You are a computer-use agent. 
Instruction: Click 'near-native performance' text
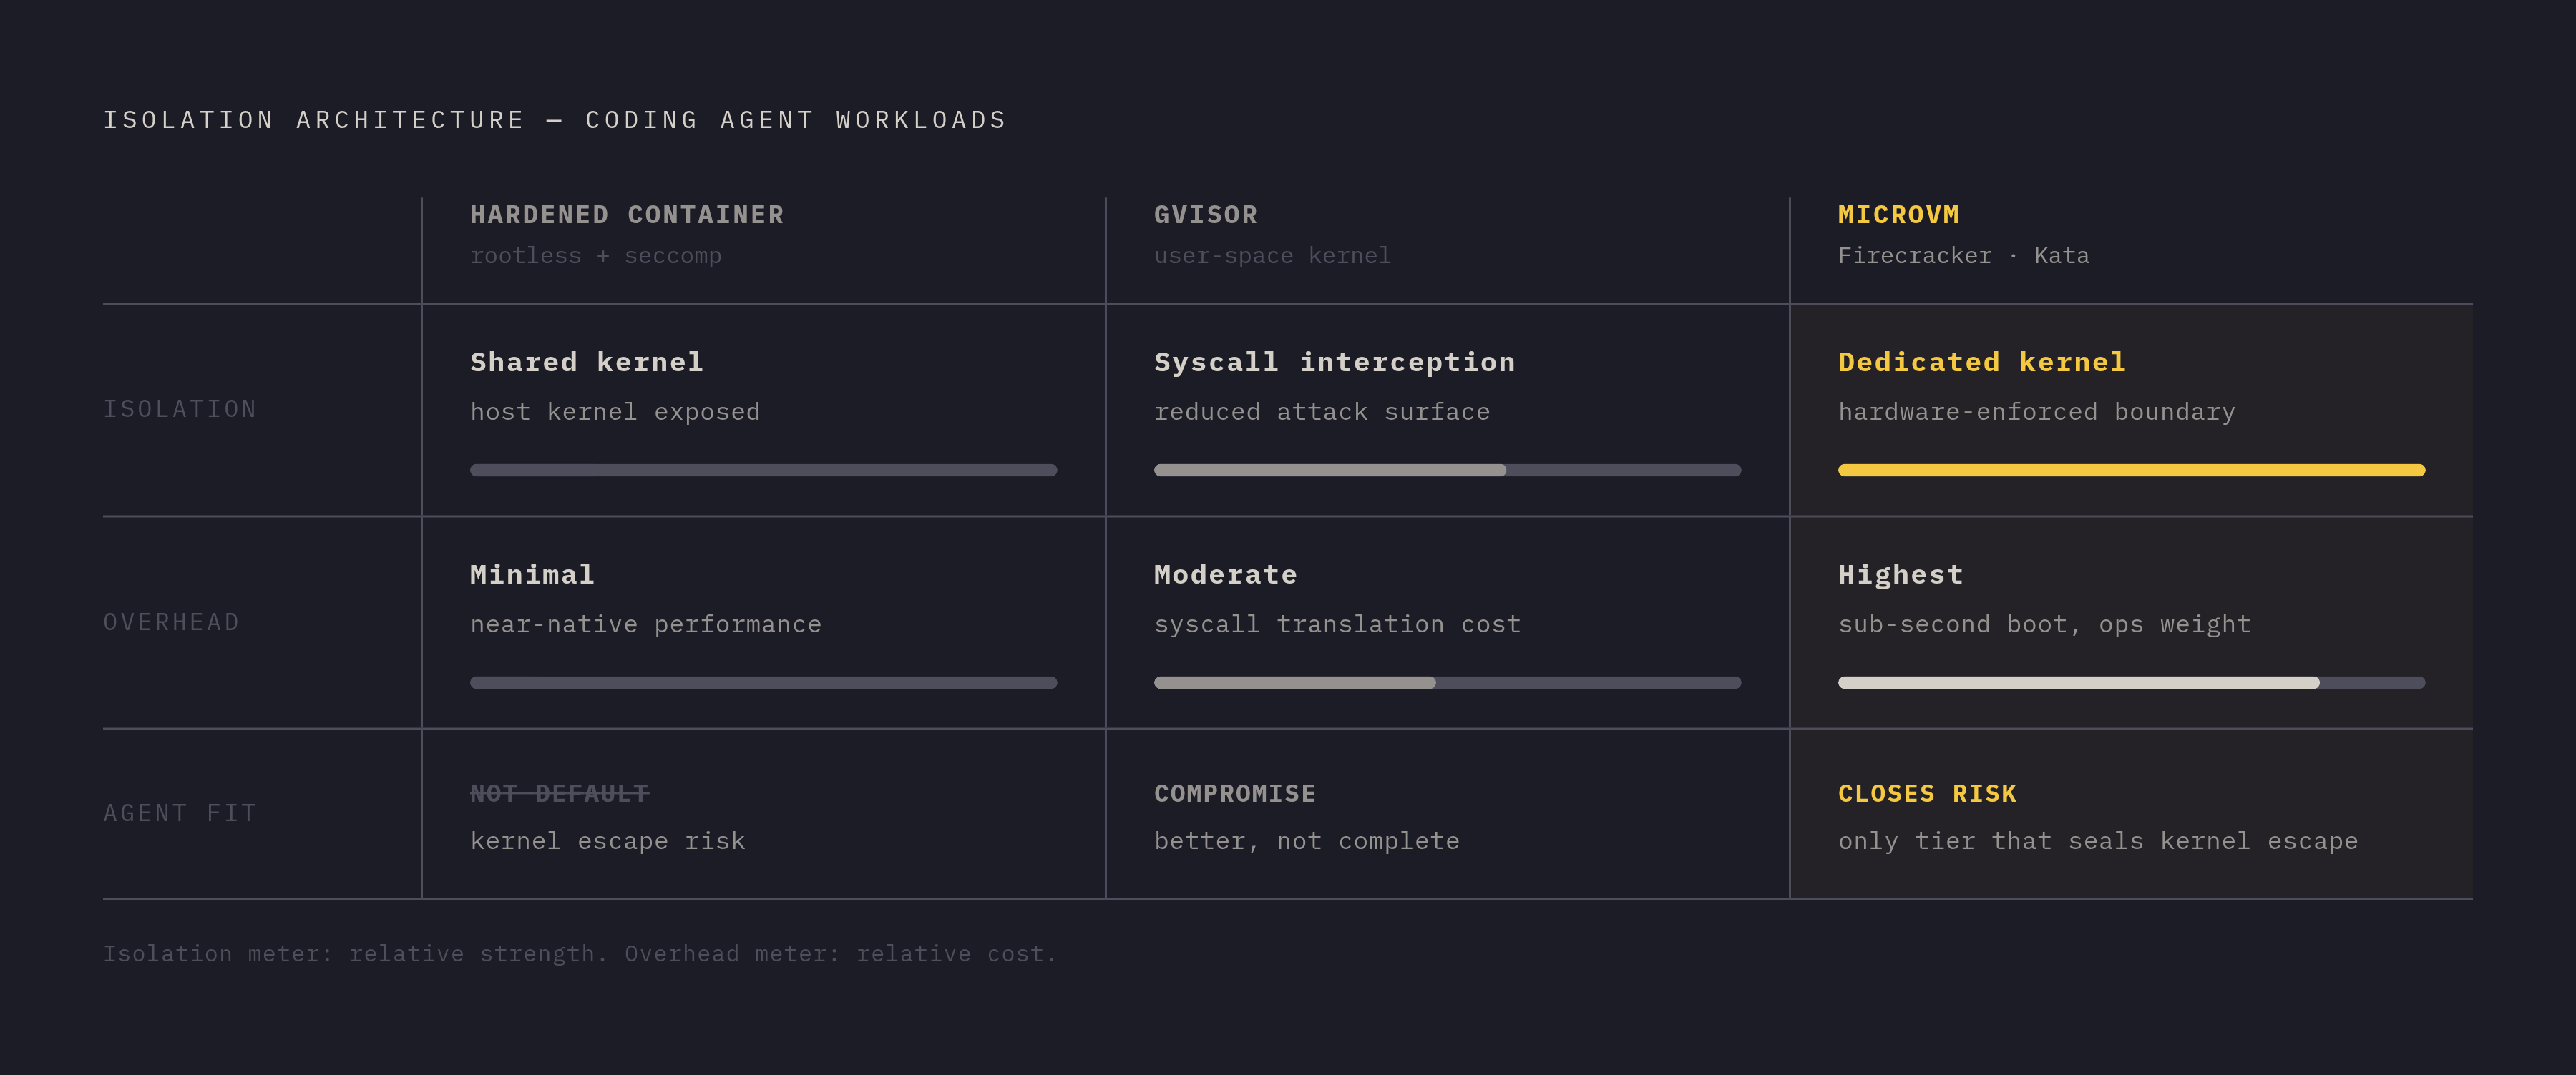645,624
